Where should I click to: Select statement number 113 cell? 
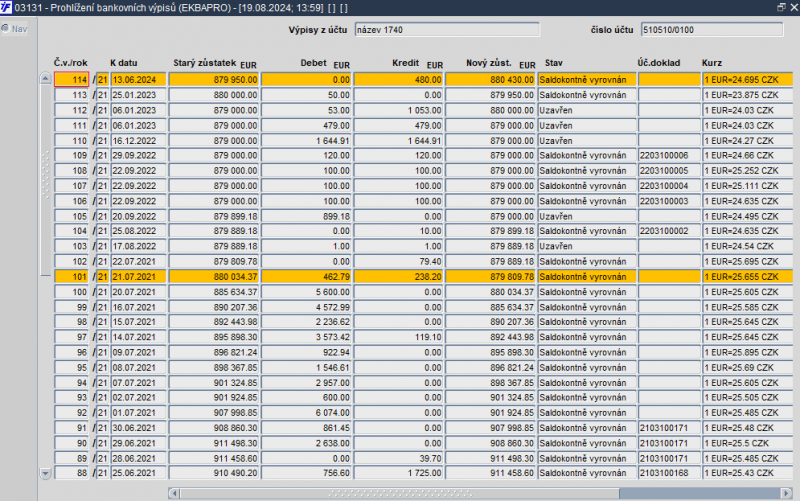(x=71, y=95)
